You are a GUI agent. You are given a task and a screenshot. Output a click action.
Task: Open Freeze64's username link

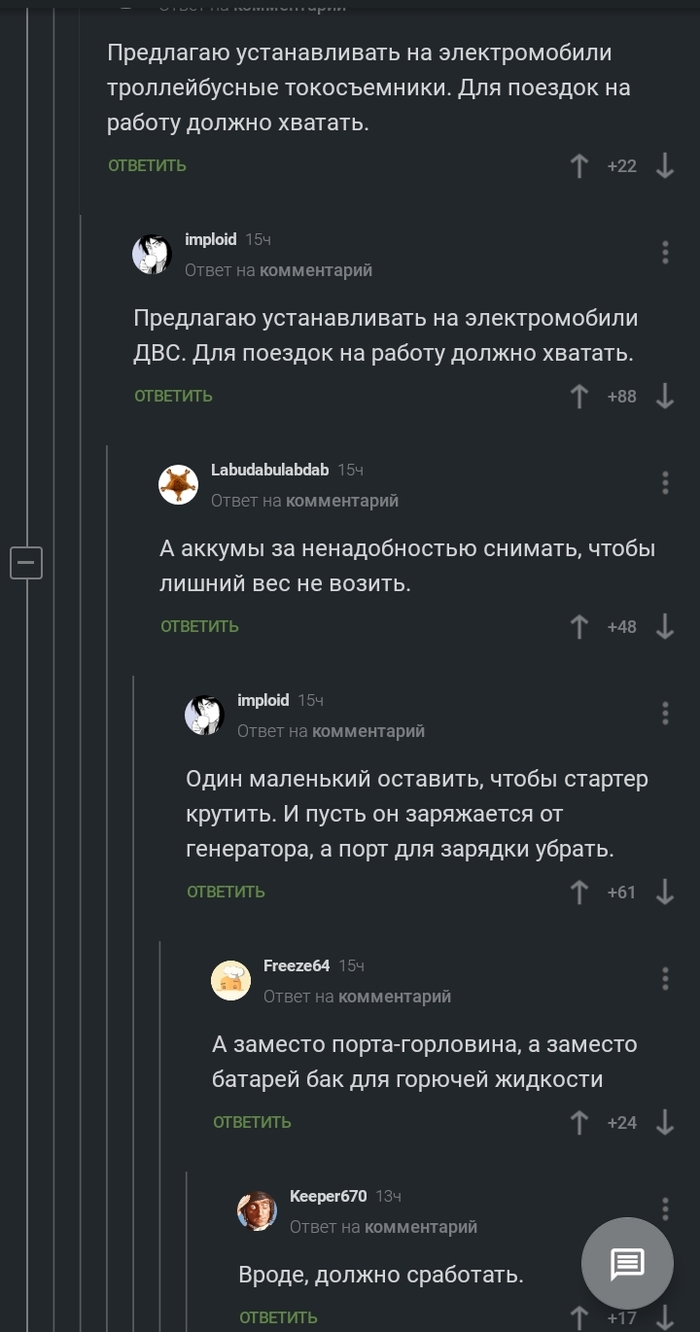pos(296,966)
